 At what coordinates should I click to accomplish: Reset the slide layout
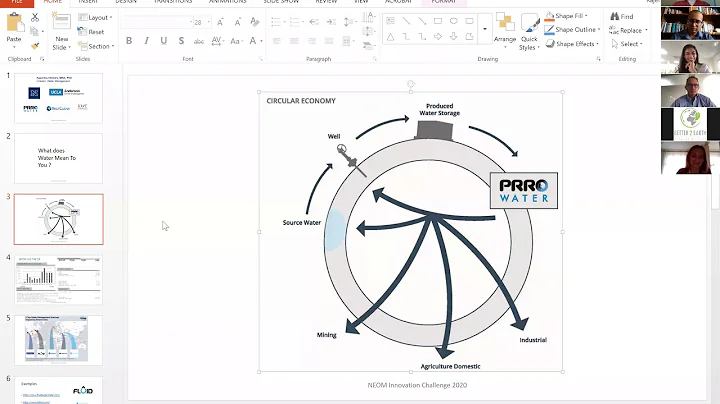coord(91,32)
